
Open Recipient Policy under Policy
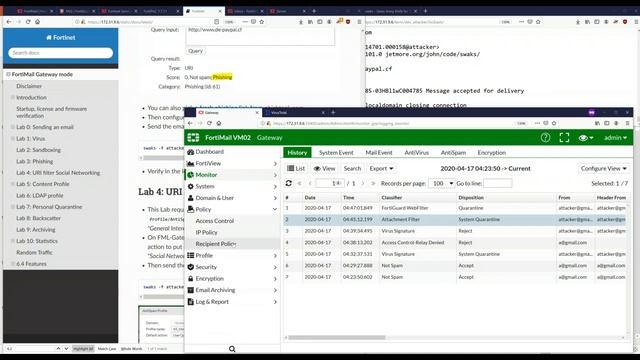click(x=216, y=244)
